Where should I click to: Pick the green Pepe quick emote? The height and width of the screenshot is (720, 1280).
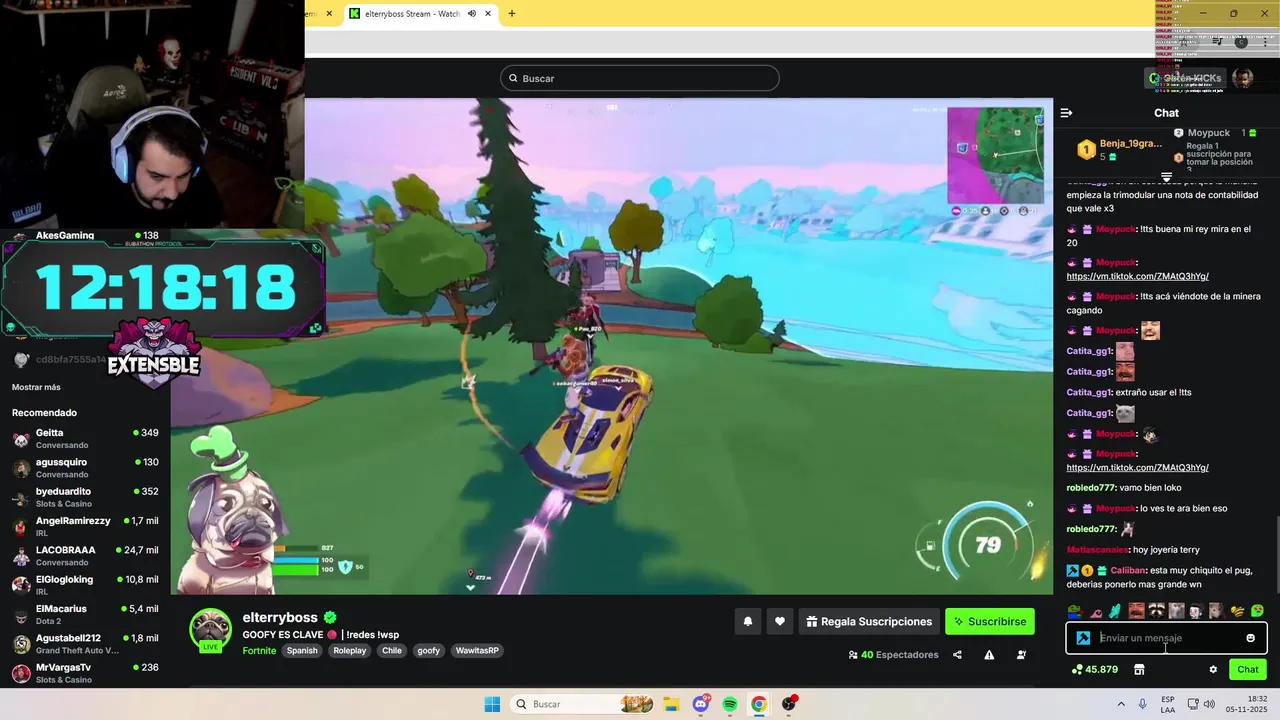(x=1074, y=611)
